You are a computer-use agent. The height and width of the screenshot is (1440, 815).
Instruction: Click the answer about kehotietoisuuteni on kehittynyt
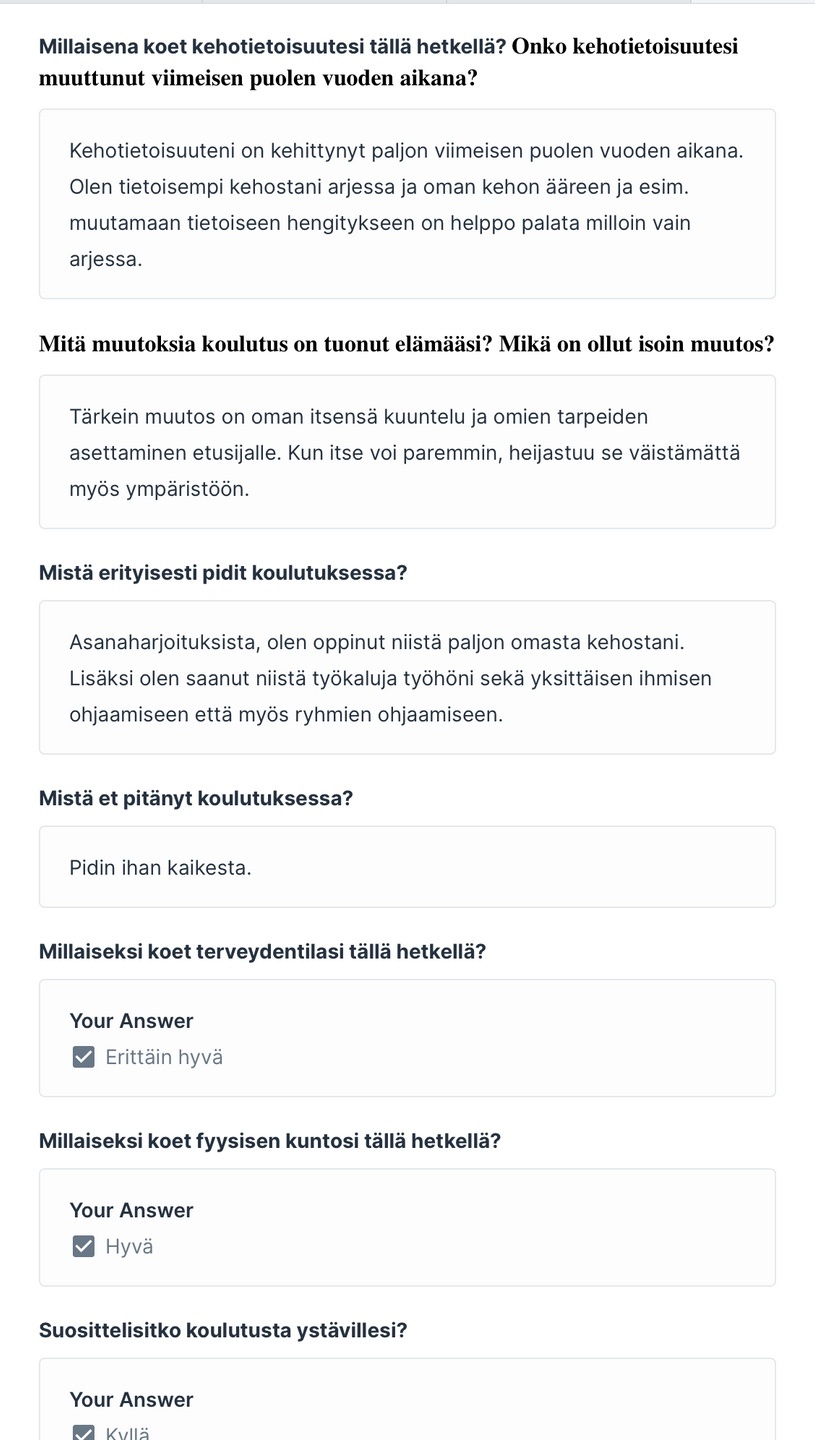(407, 204)
